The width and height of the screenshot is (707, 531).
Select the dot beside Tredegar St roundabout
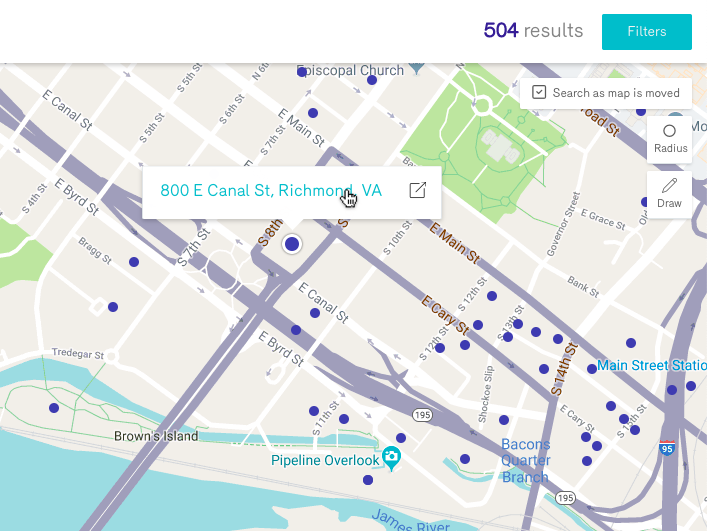[113, 307]
